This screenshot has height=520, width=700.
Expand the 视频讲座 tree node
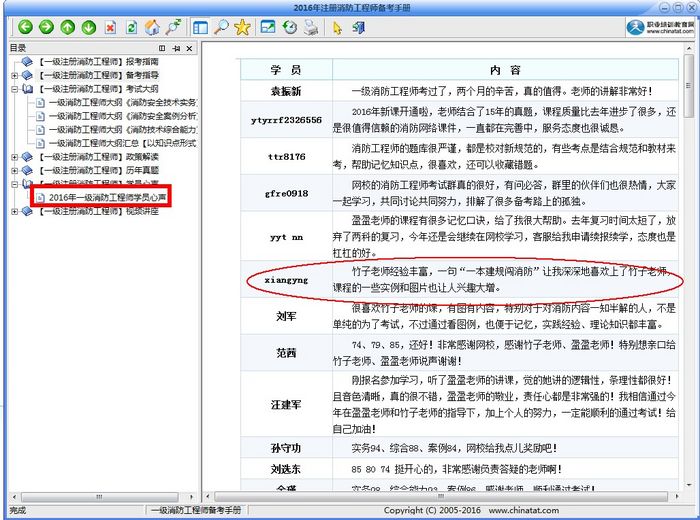coord(15,212)
